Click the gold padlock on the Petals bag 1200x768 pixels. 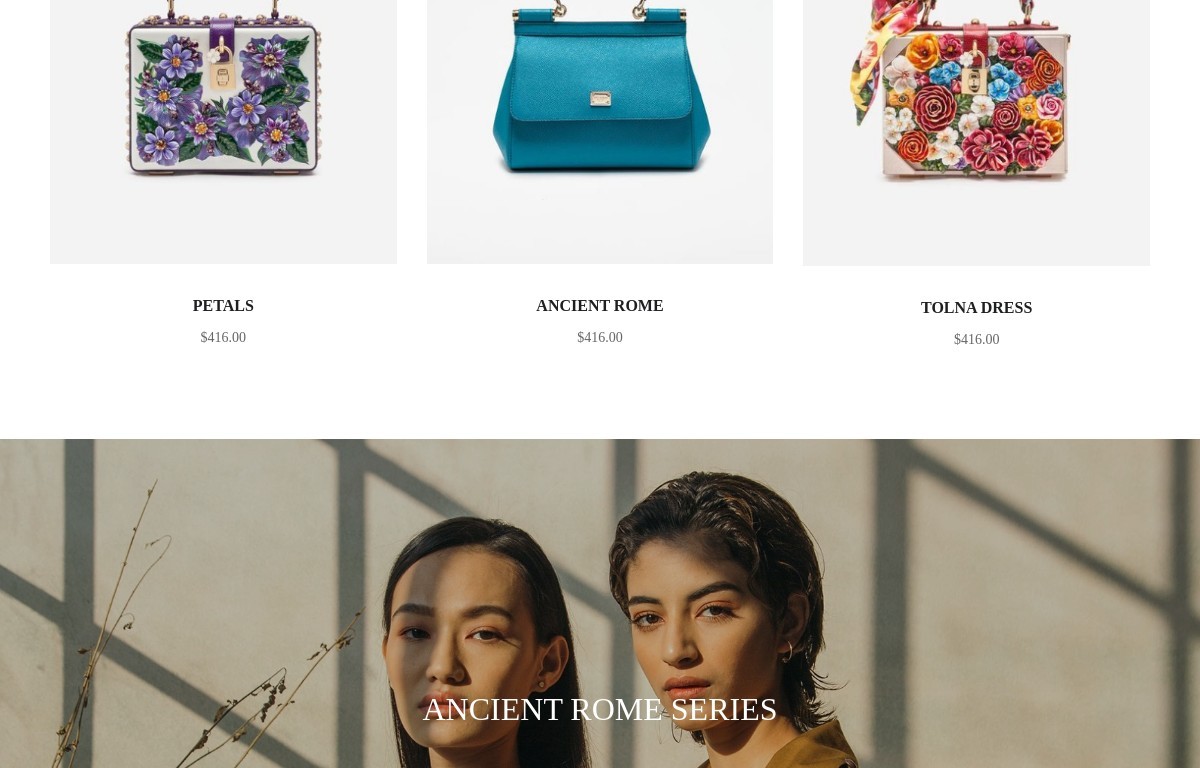click(x=223, y=72)
